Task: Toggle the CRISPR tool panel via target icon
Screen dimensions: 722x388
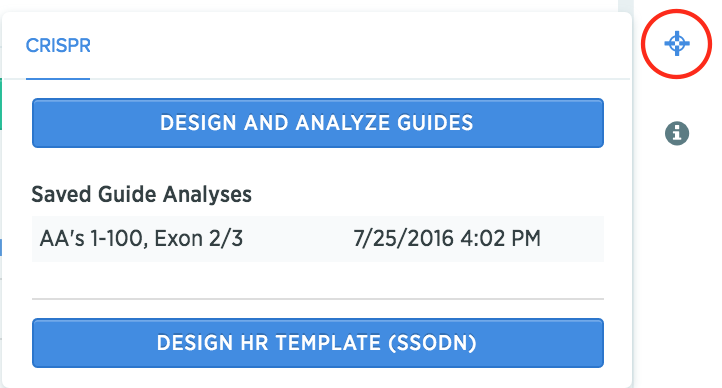Action: pos(677,44)
